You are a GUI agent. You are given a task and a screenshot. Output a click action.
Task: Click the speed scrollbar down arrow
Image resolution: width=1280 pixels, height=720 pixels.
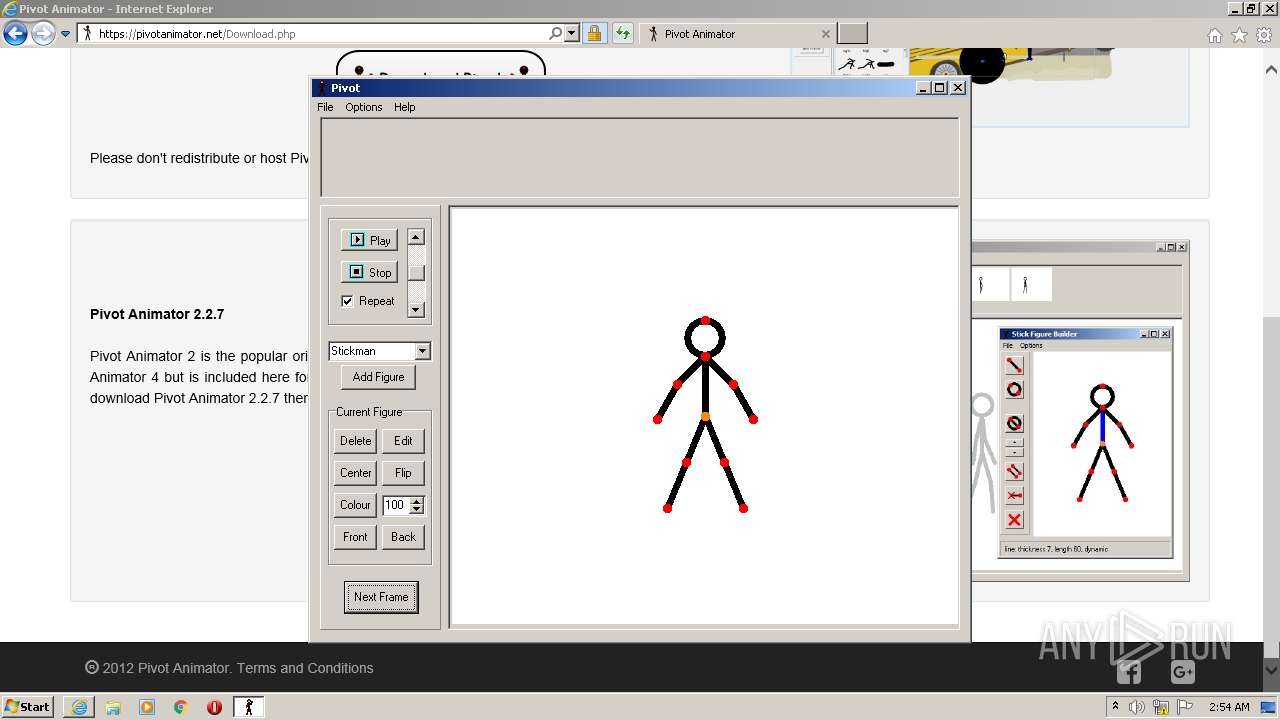416,310
